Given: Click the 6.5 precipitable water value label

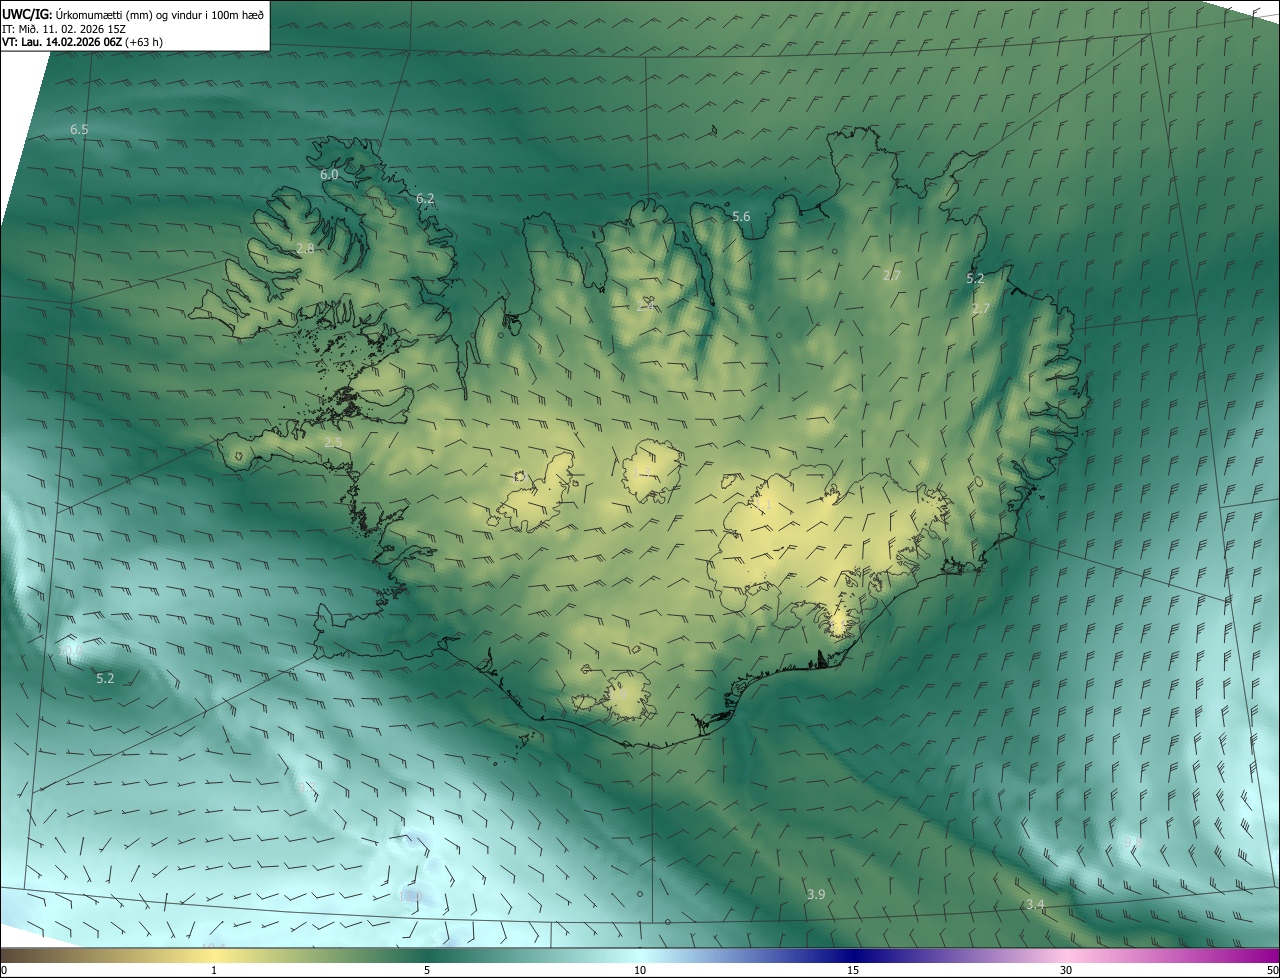Looking at the screenshot, I should (x=79, y=130).
